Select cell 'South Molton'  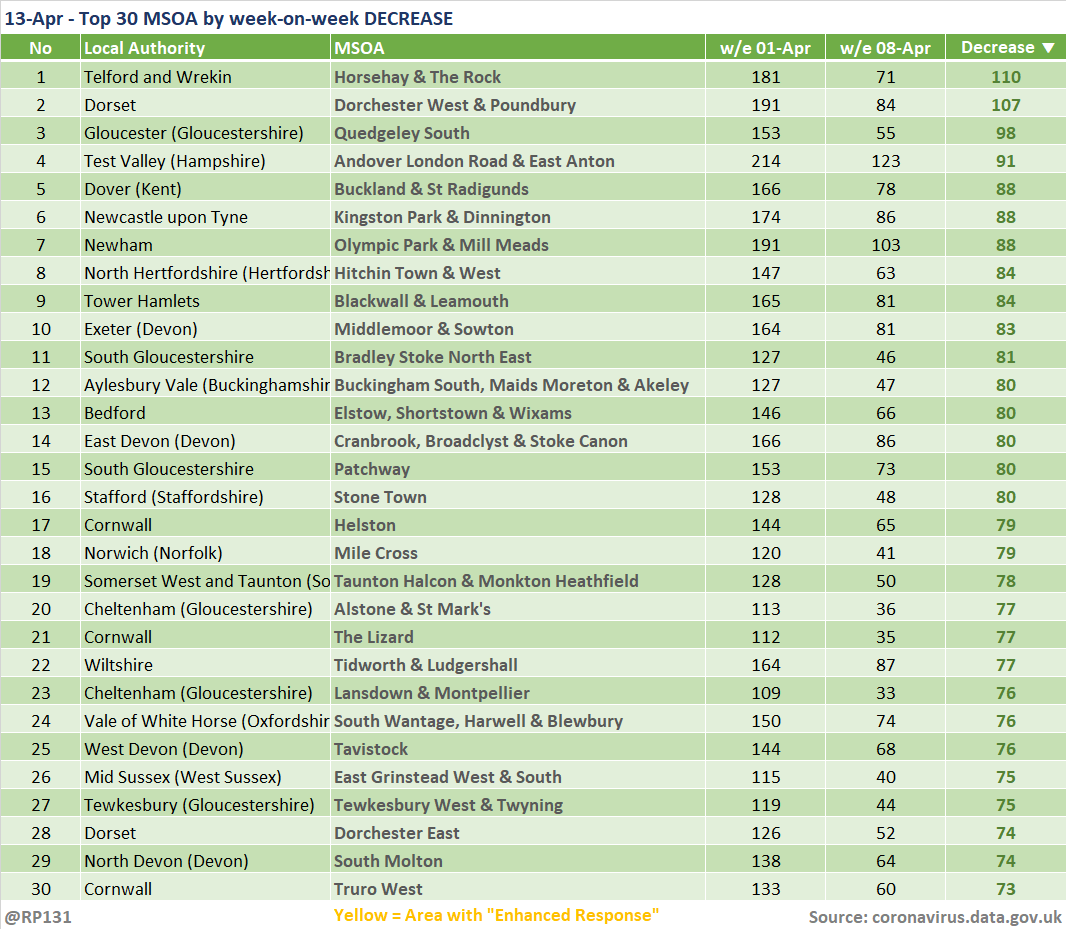[x=517, y=861]
